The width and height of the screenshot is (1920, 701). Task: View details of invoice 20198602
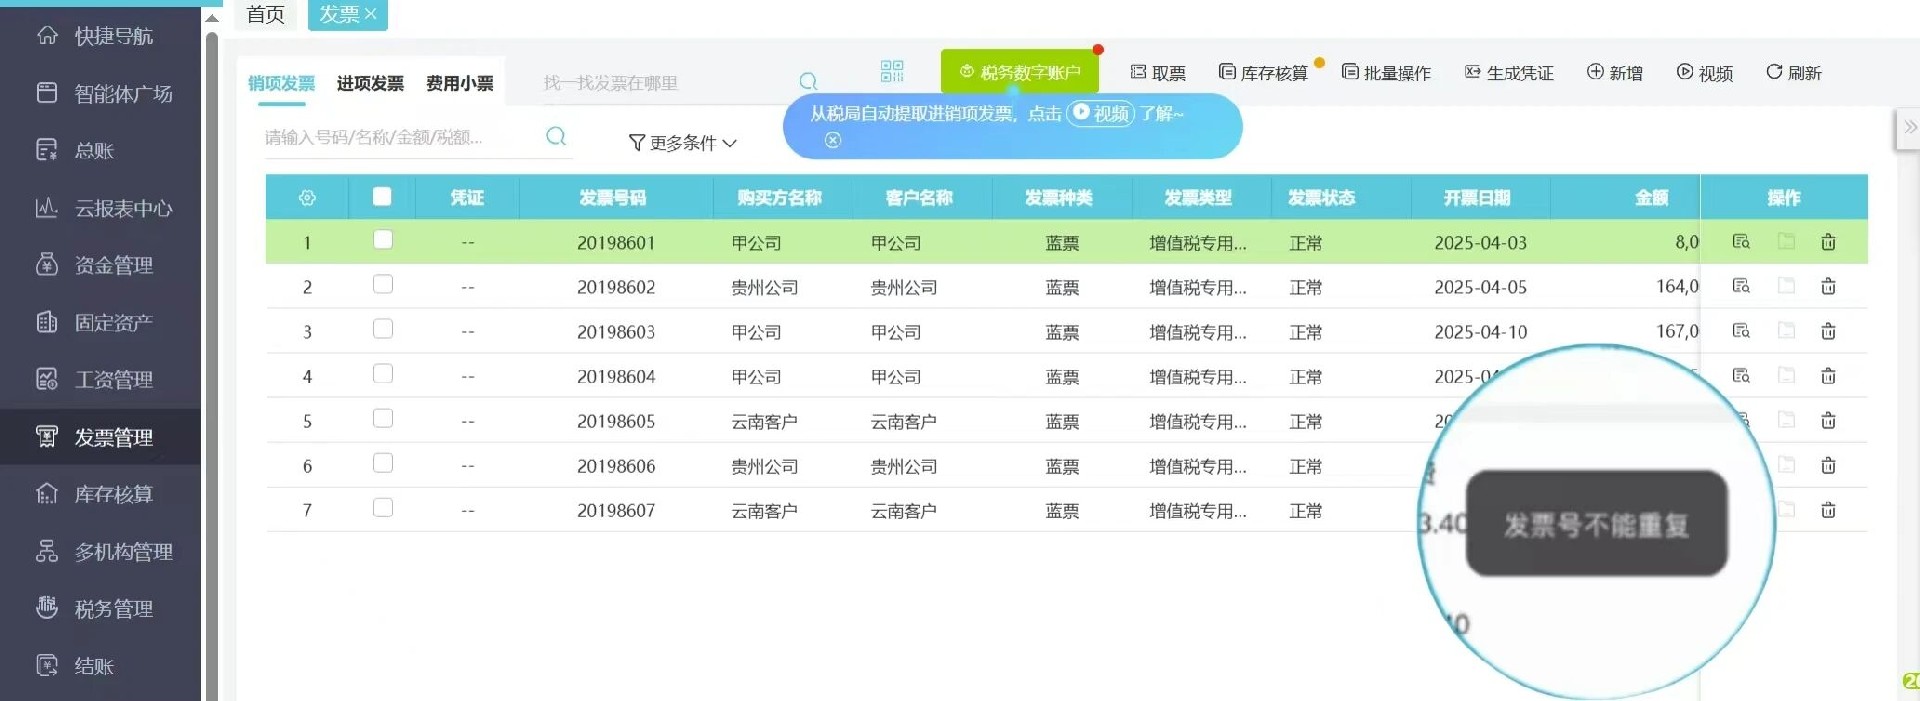click(x=1741, y=286)
